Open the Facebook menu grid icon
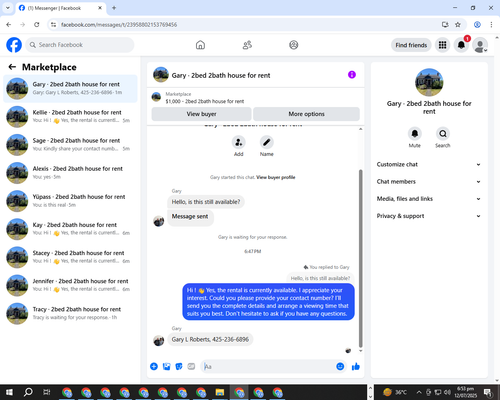The image size is (500, 400). pos(442,45)
